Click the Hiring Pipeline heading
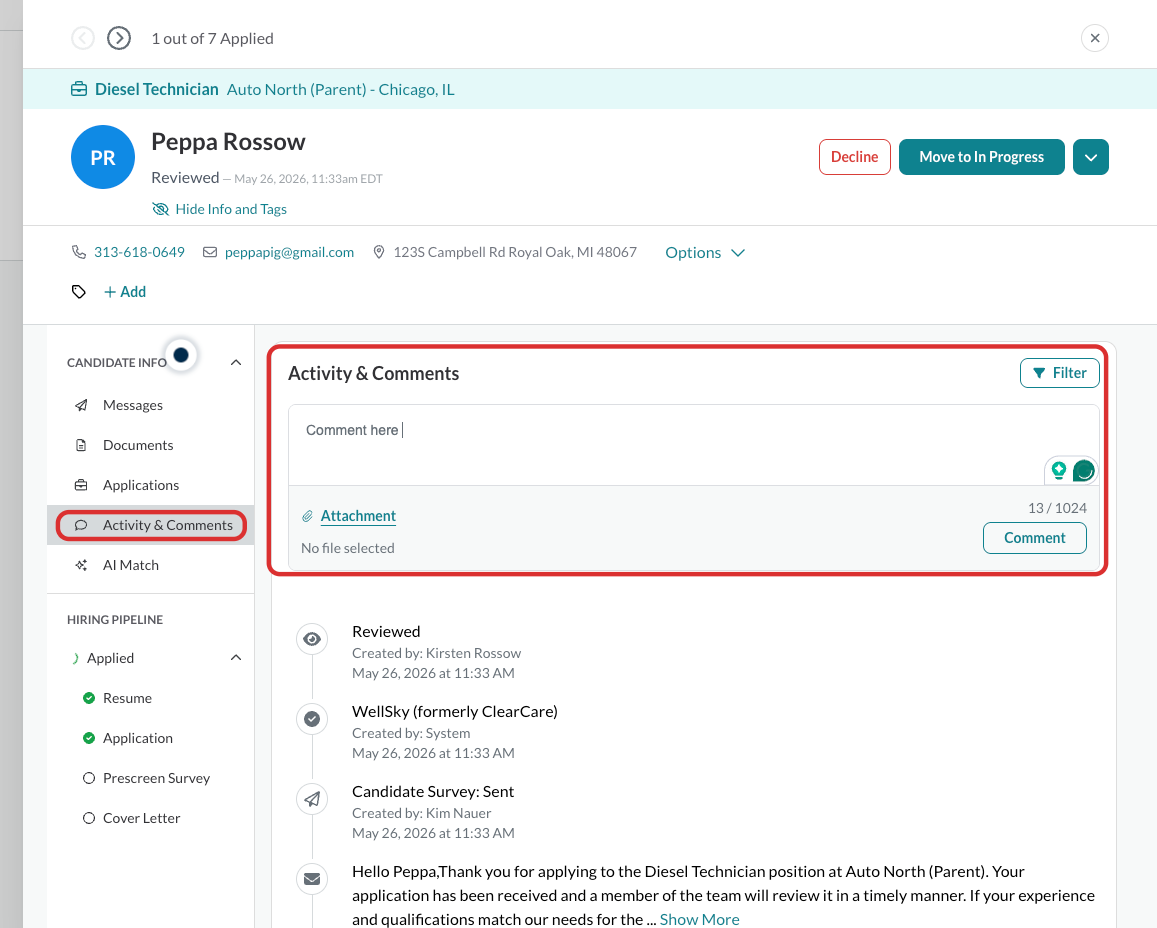1157x928 pixels. coord(115,620)
